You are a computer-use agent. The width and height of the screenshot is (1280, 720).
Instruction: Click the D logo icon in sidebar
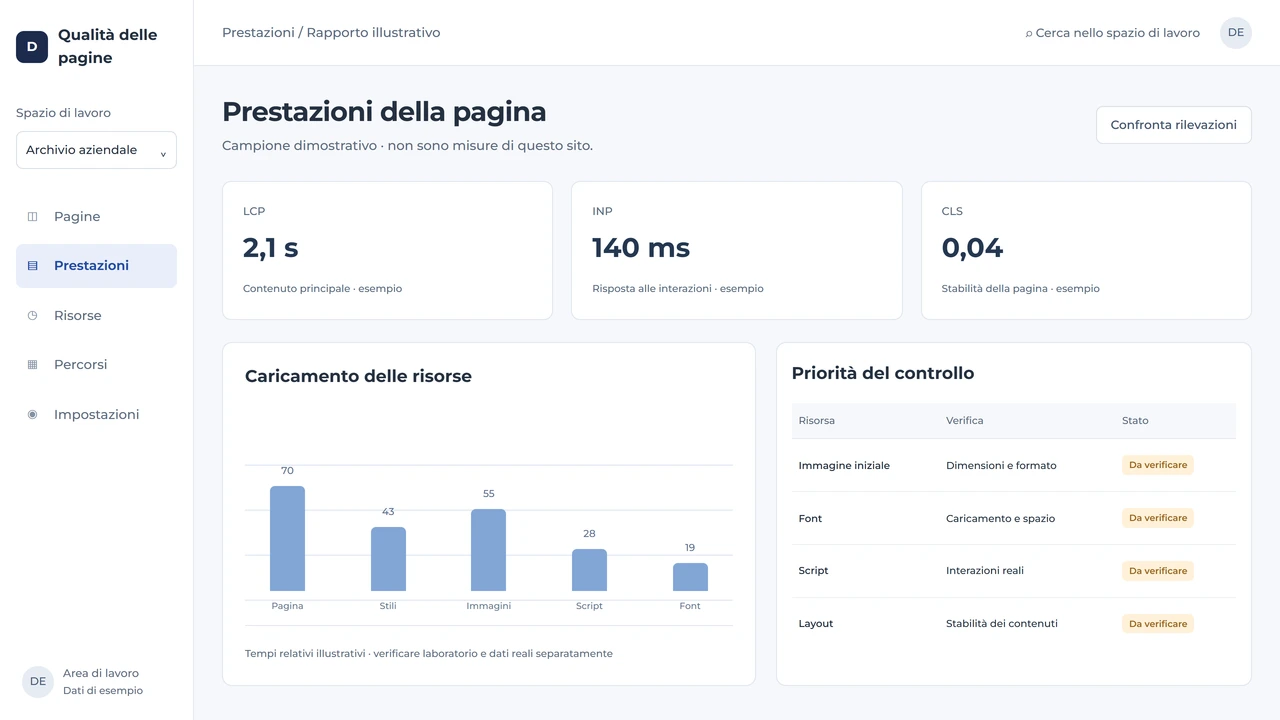click(x=32, y=47)
